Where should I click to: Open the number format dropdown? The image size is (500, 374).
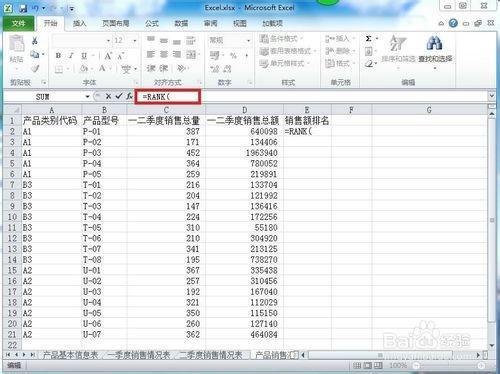(x=248, y=41)
